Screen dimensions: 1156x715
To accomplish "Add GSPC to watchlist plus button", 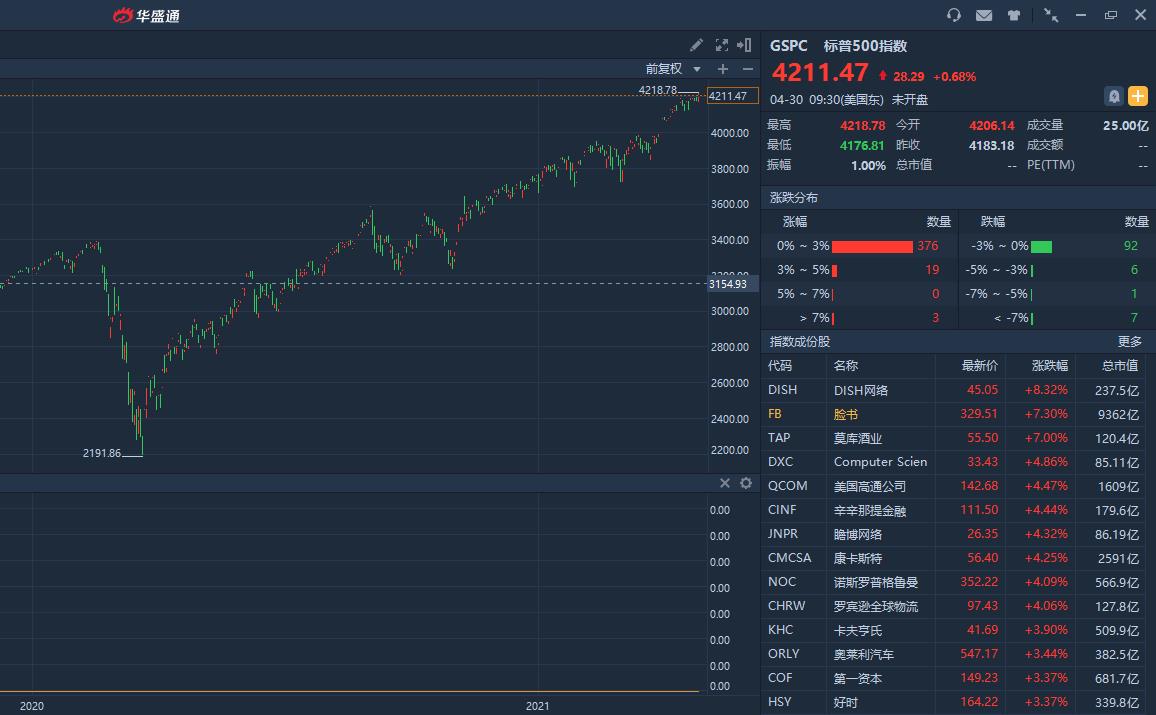I will [x=1138, y=96].
